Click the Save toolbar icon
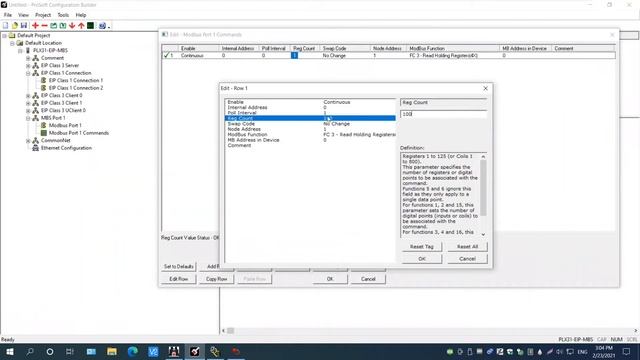 24,25
